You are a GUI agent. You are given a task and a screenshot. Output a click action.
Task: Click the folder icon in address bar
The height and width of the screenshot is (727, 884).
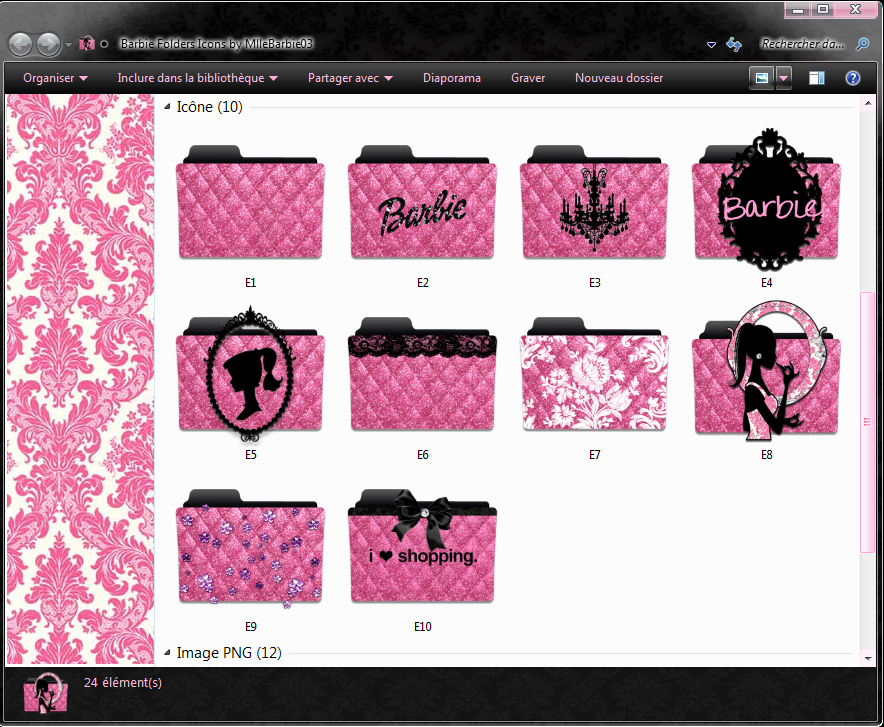click(87, 43)
